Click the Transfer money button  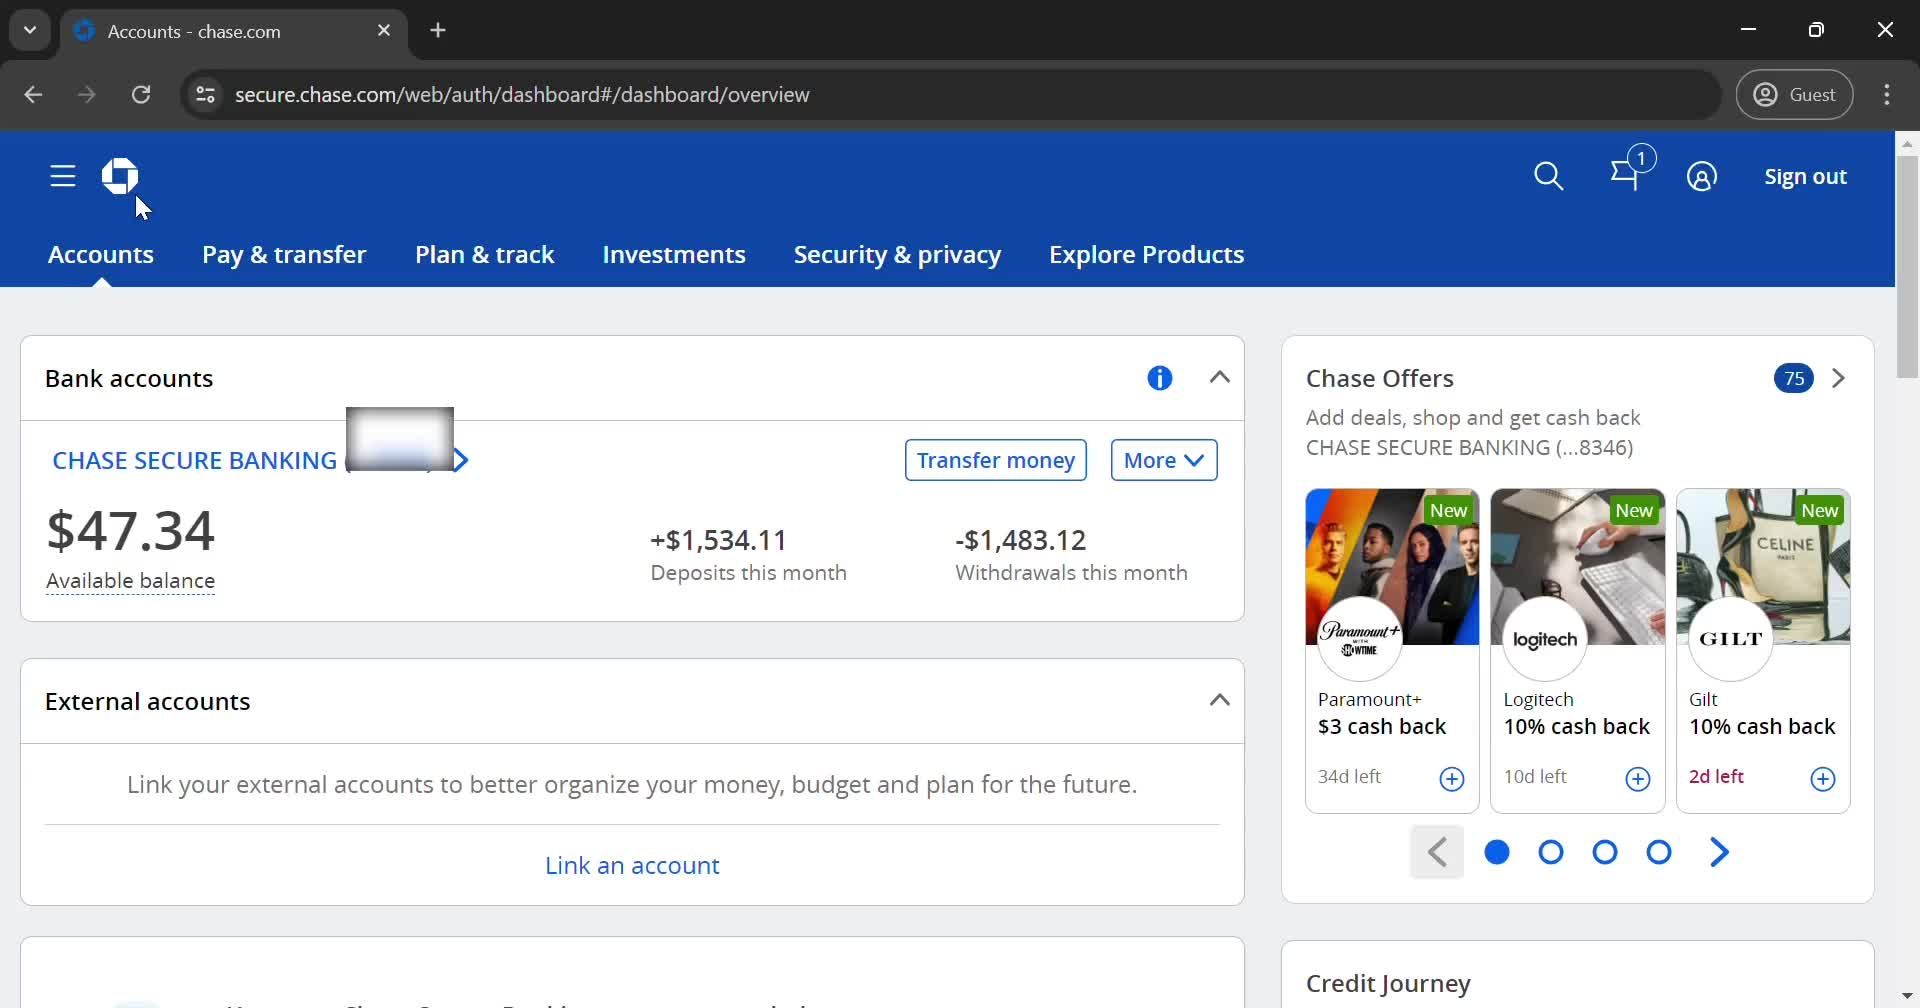pos(995,460)
